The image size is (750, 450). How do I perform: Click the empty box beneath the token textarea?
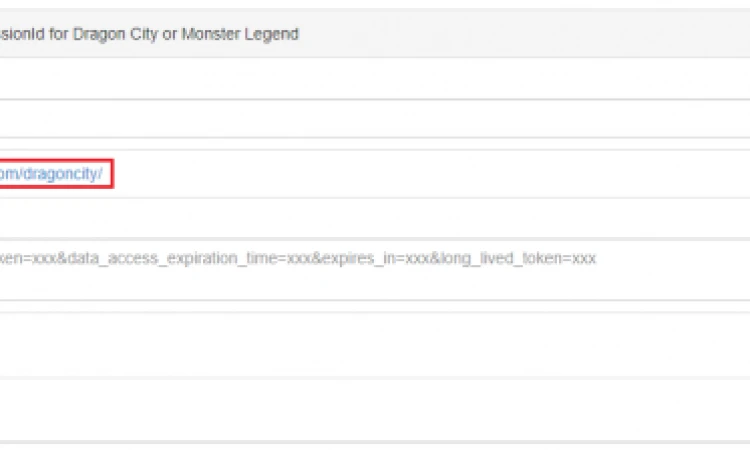[375, 344]
